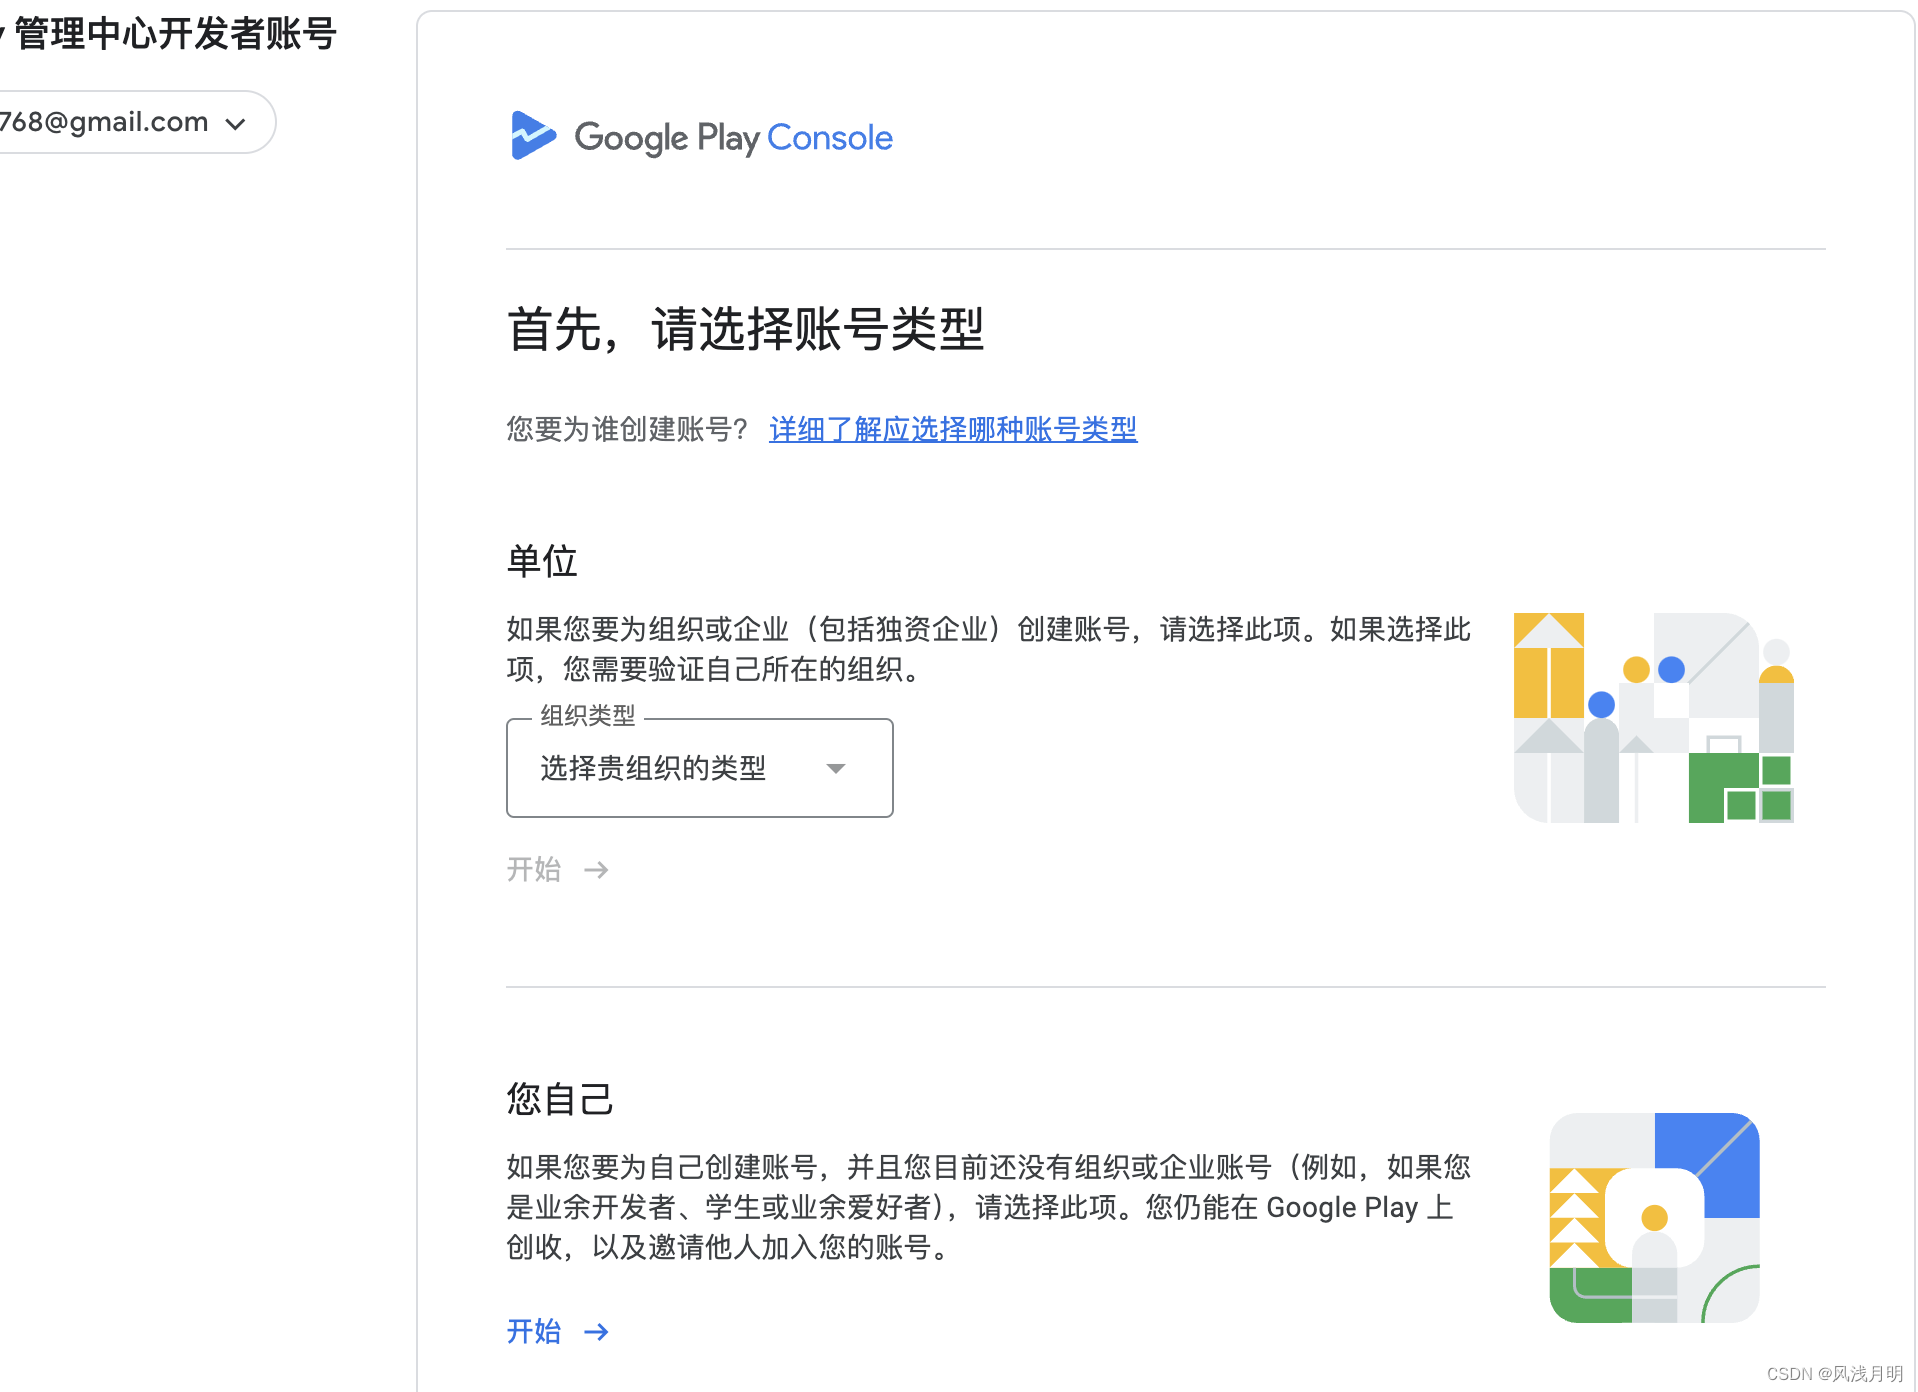Viewport: 1918px width, 1392px height.
Task: Click the 您自己 section heading
Action: pos(559,1098)
